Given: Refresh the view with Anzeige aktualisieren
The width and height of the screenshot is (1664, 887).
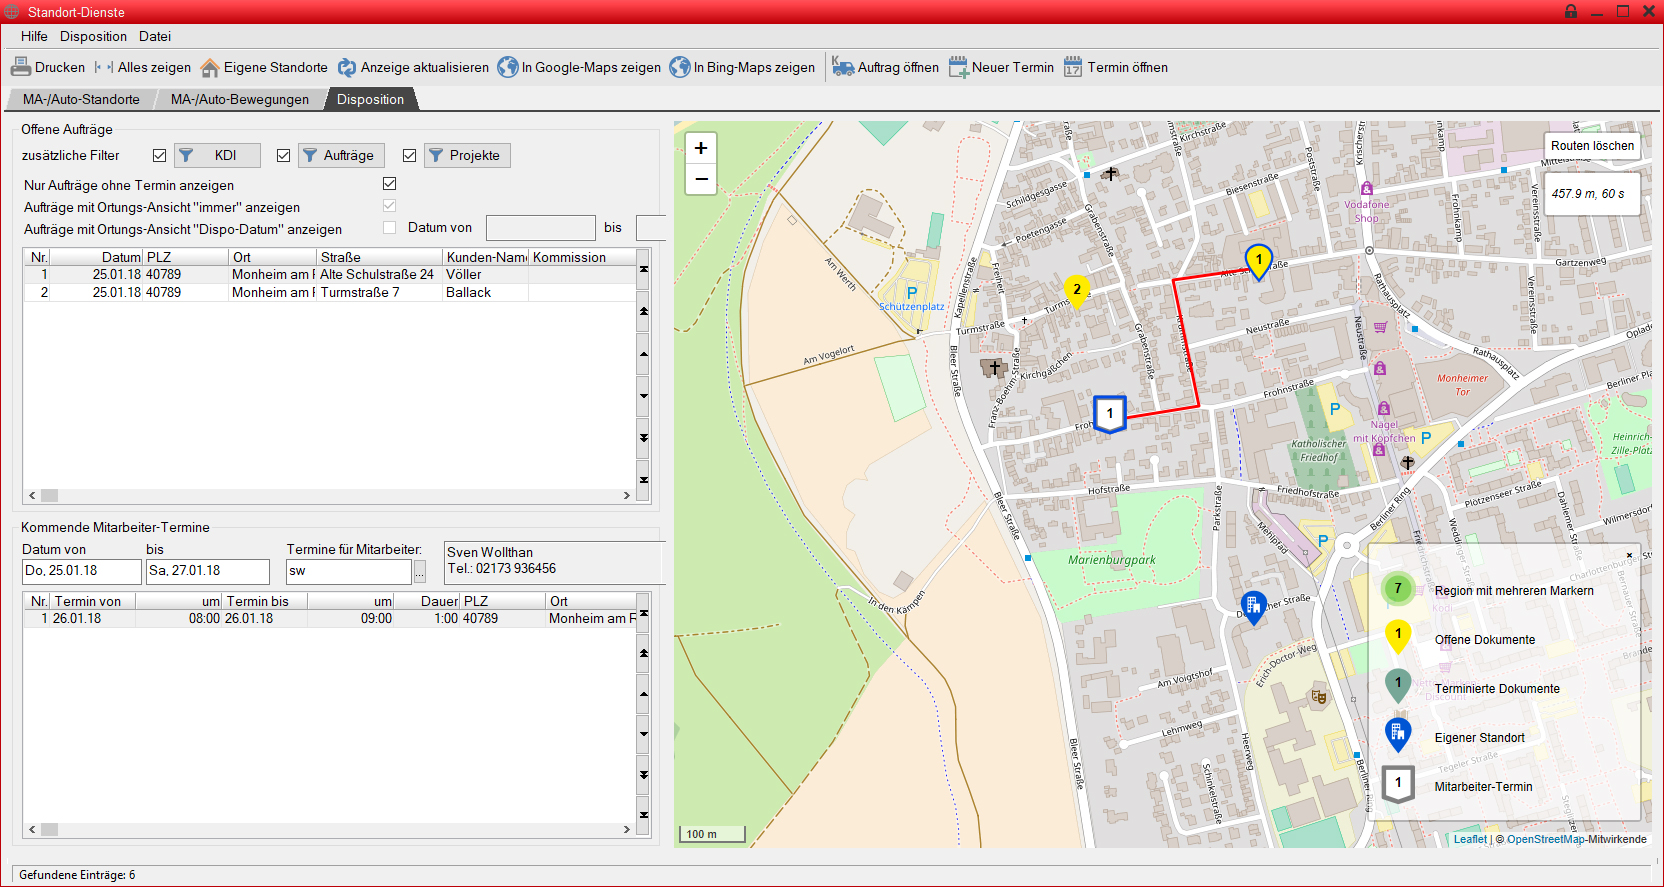Looking at the screenshot, I should pyautogui.click(x=413, y=67).
